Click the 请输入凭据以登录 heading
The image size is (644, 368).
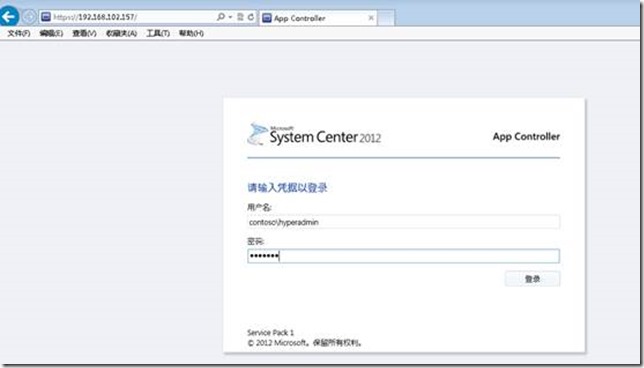click(x=287, y=188)
